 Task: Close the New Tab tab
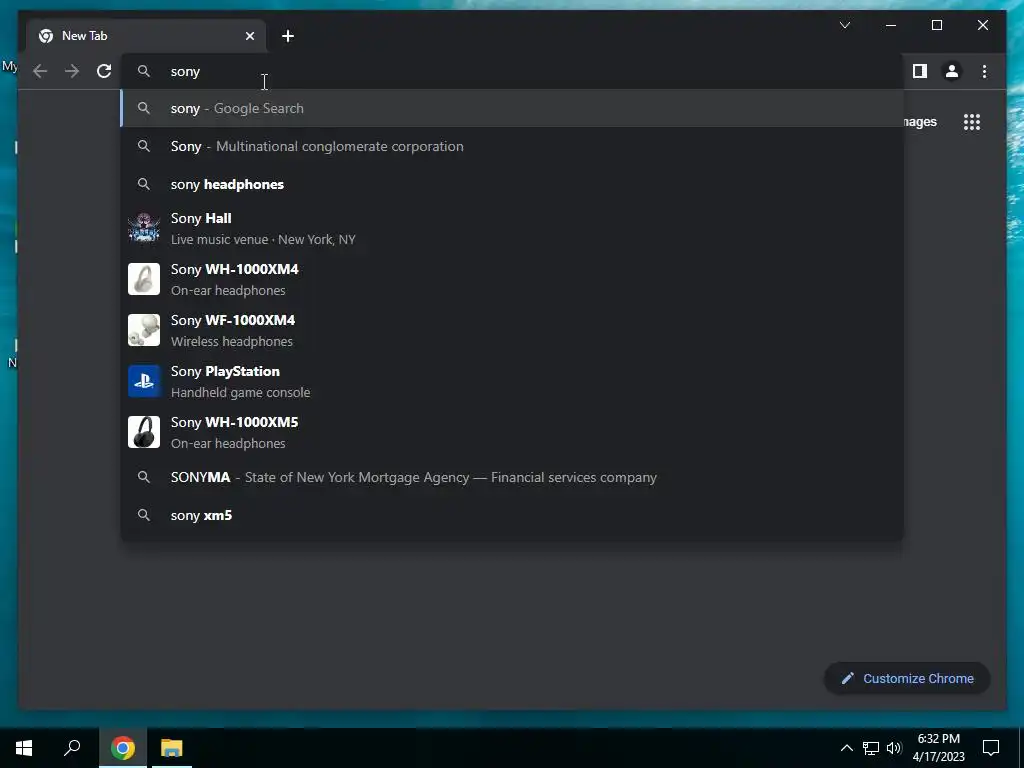pos(249,36)
